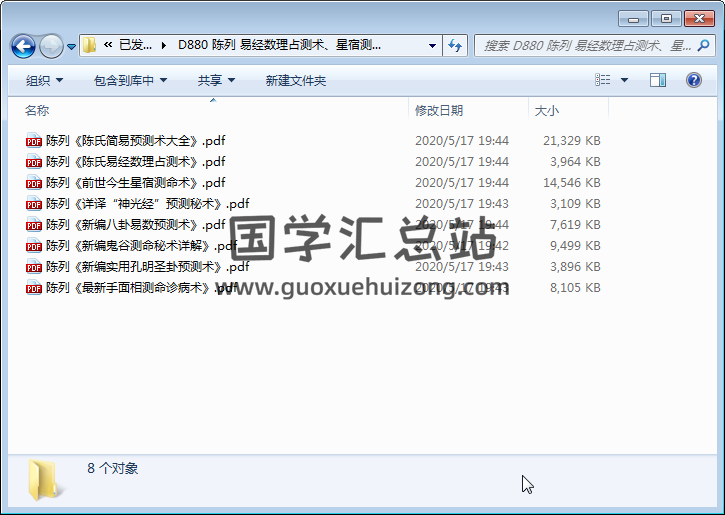Change view with the view mode icon
This screenshot has width=725, height=515.
pyautogui.click(x=602, y=80)
